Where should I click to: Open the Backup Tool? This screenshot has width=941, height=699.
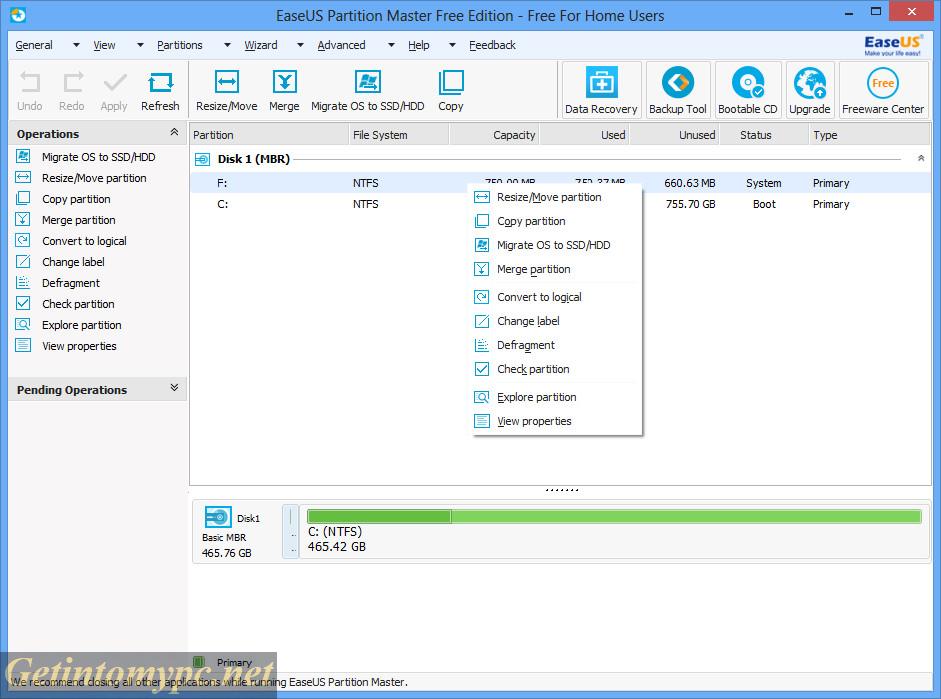tap(678, 90)
